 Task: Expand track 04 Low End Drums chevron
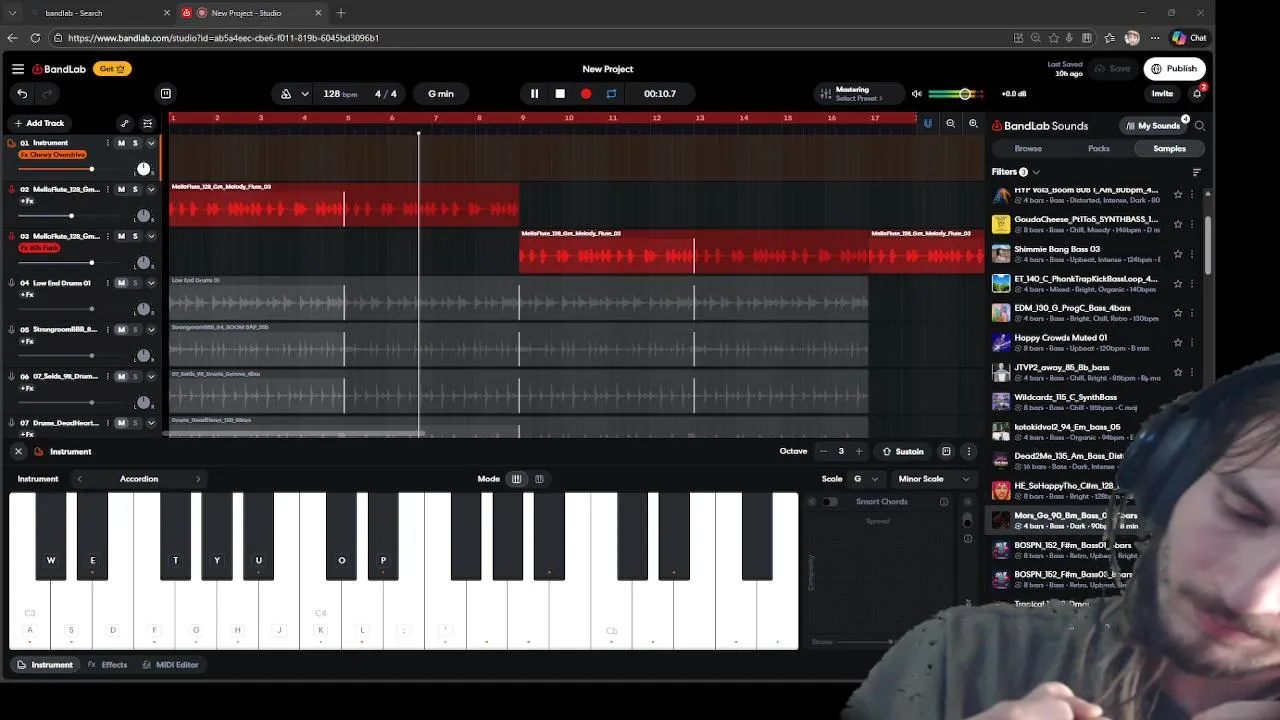[x=151, y=283]
